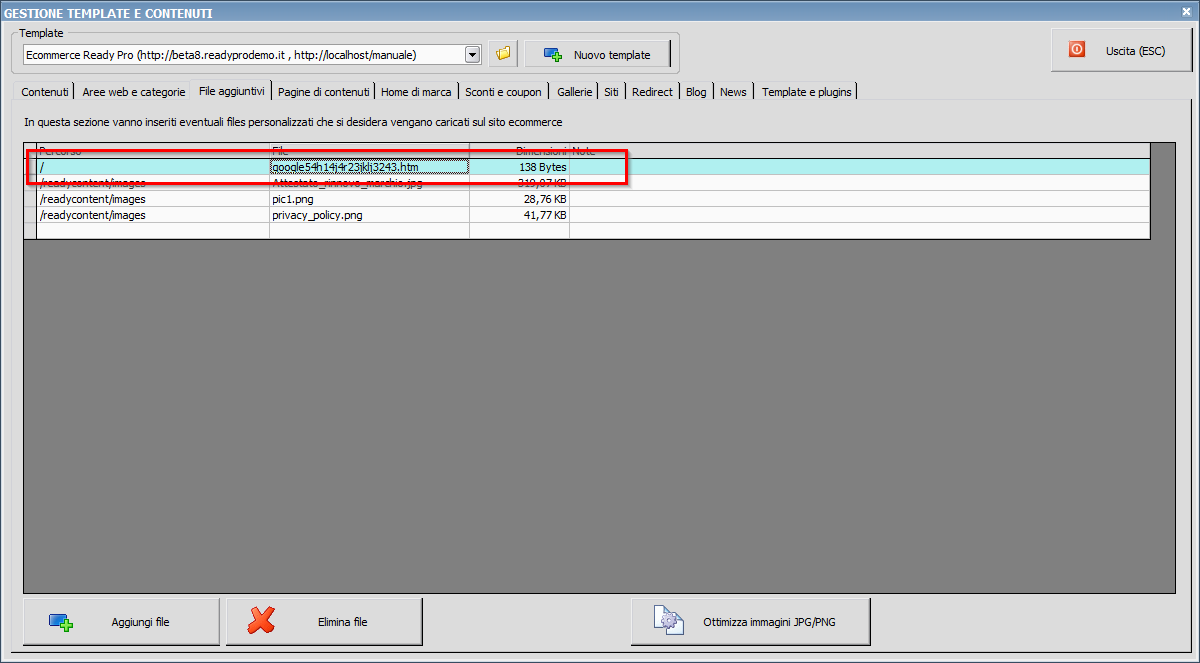1200x663 pixels.
Task: Open the Aree web e categorie tab
Action: (134, 91)
